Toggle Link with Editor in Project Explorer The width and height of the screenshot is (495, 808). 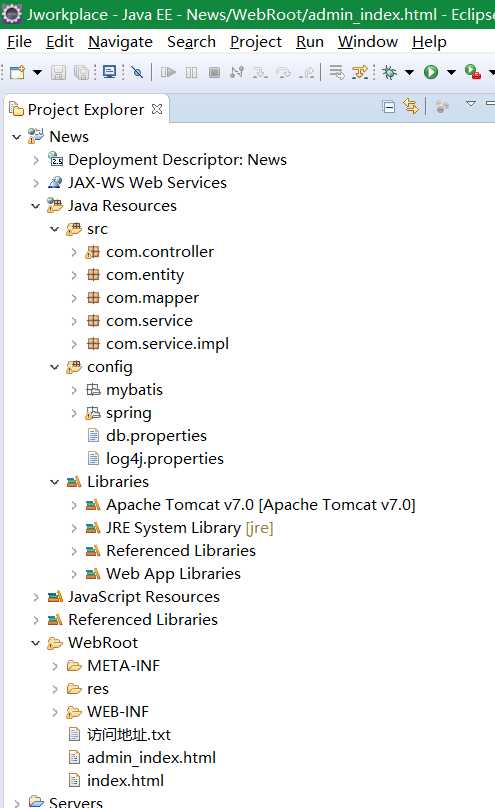(411, 107)
